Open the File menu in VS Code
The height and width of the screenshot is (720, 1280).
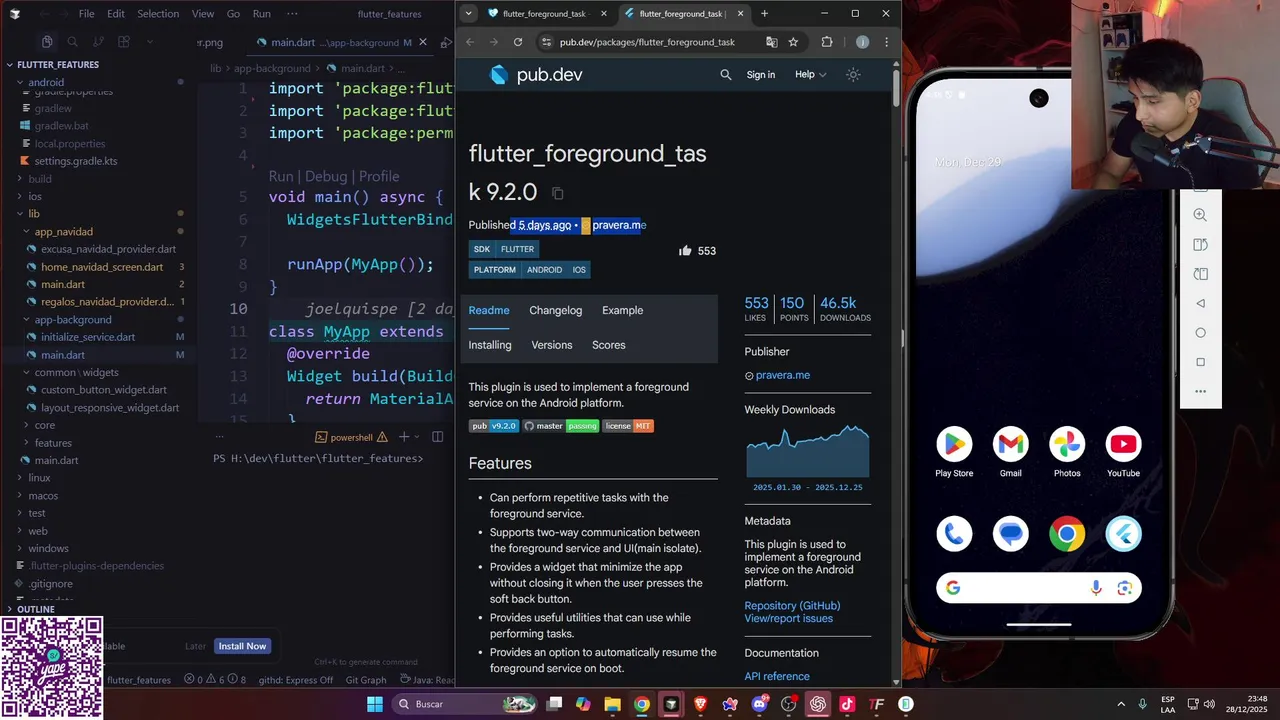(86, 14)
